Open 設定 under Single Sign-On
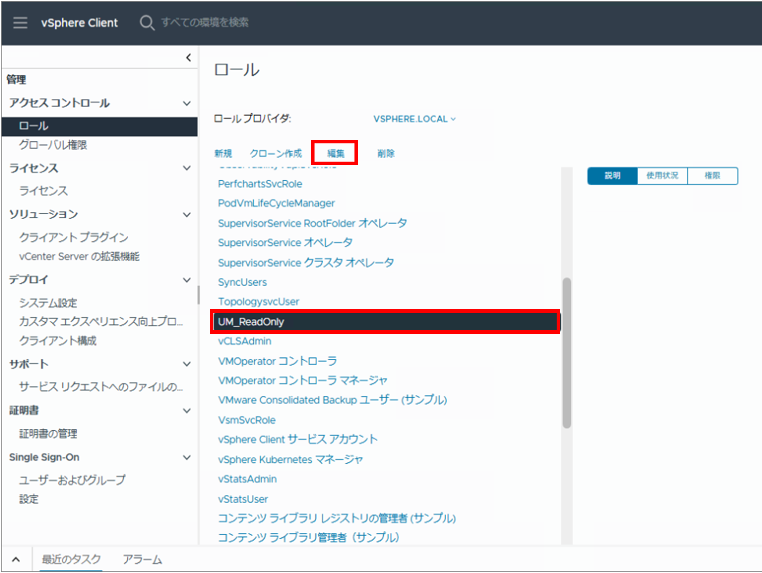This screenshot has height=573, width=762. (28, 499)
